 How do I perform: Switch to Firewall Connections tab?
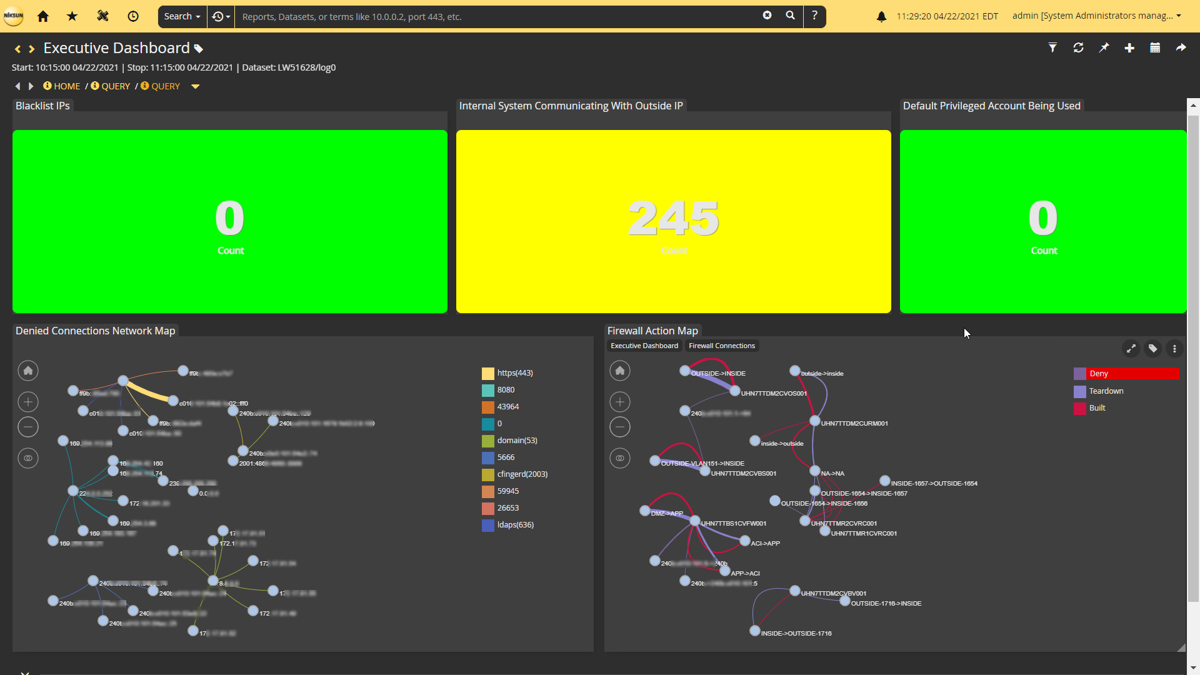(x=721, y=346)
